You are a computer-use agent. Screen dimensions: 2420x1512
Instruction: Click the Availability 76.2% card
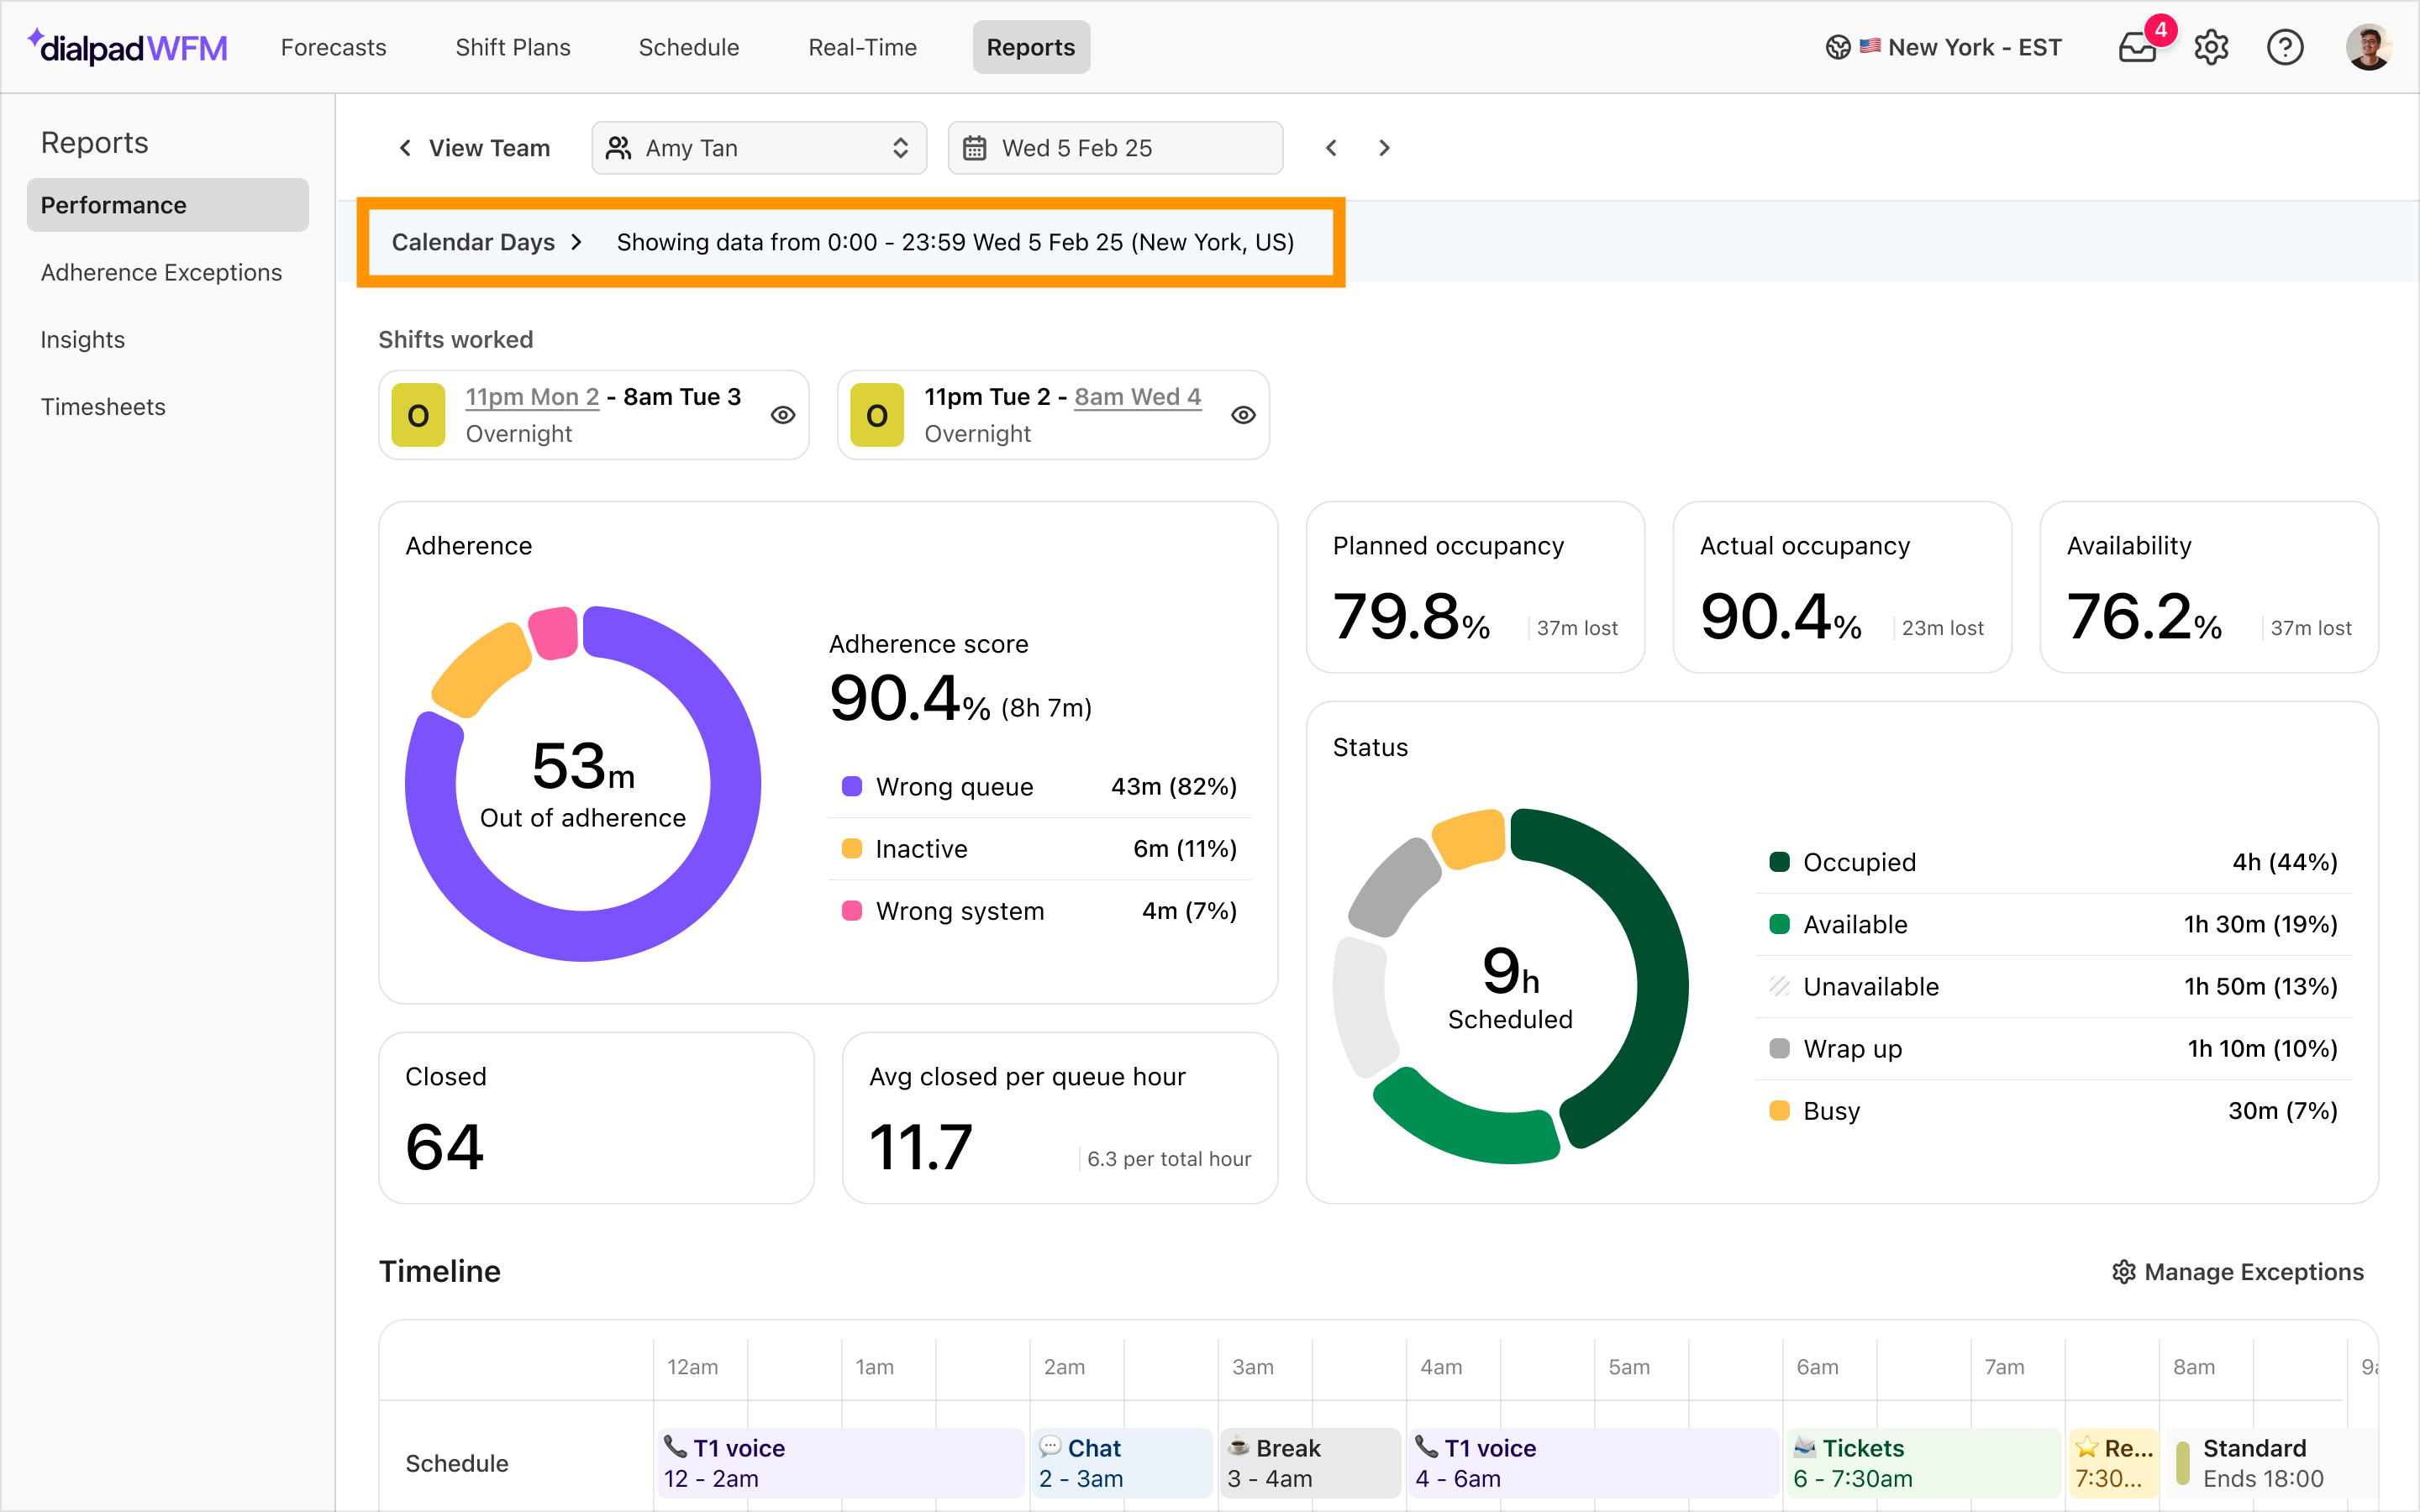2209,587
